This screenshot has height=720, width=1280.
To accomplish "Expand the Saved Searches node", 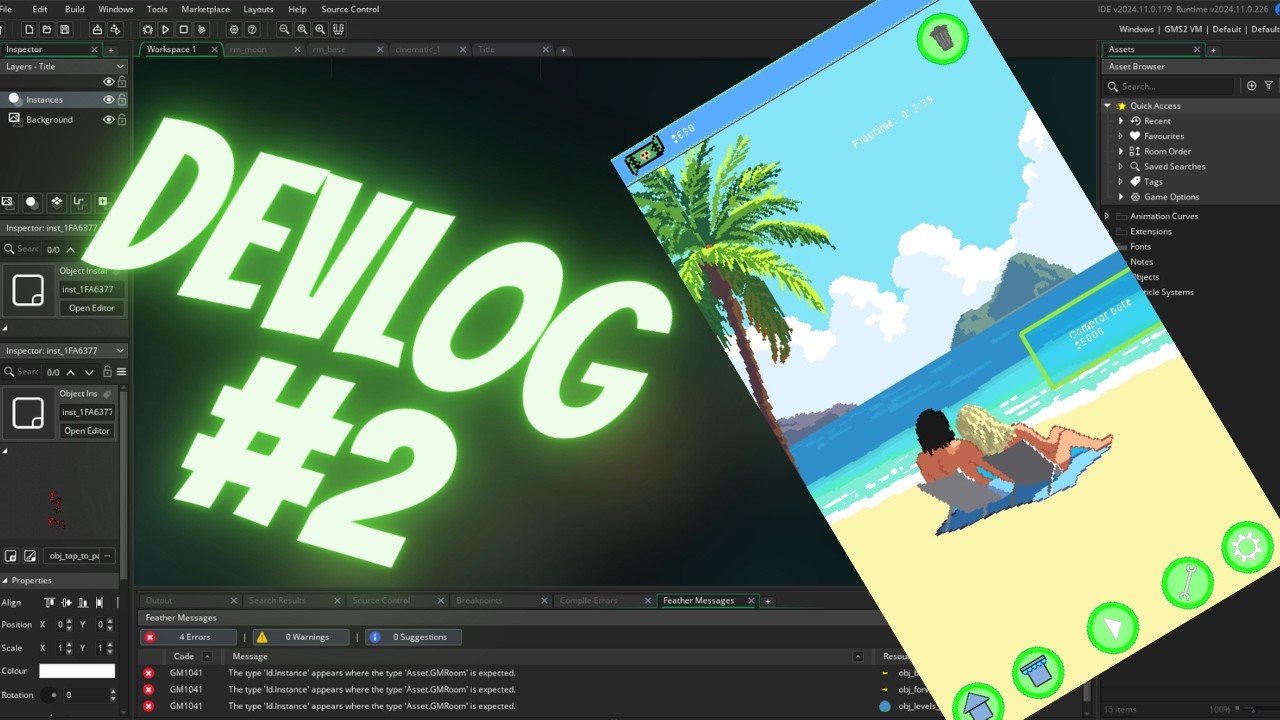I will coord(1121,167).
